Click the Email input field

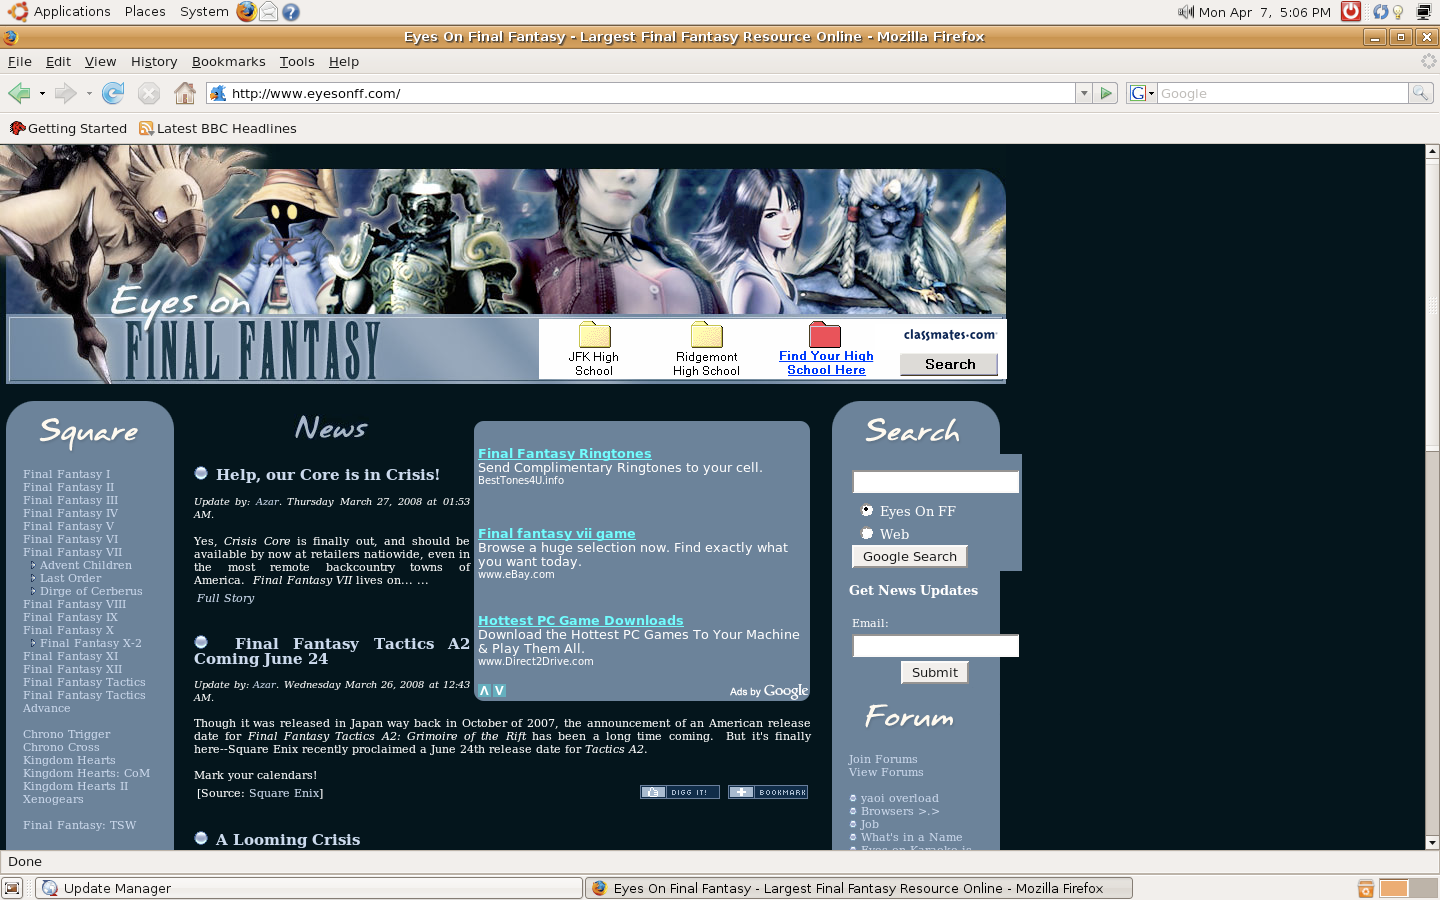(936, 646)
